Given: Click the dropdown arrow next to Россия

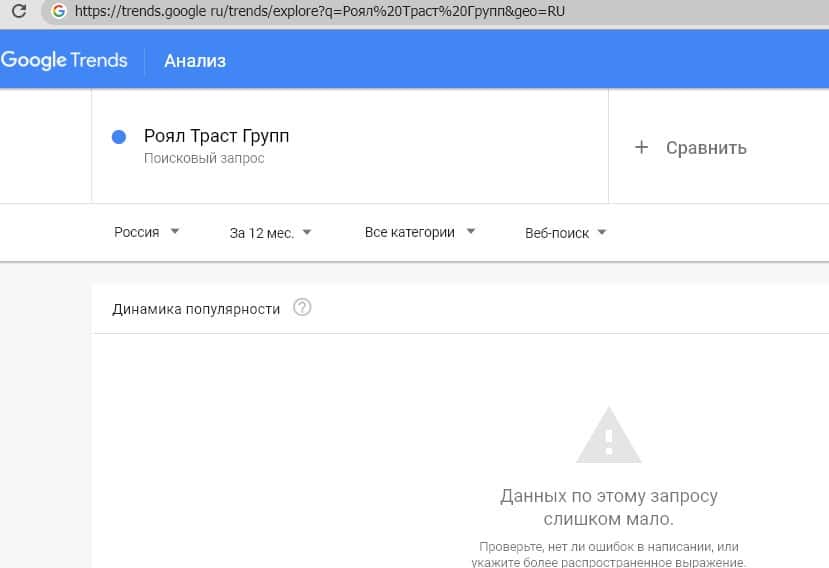Looking at the screenshot, I should point(175,232).
